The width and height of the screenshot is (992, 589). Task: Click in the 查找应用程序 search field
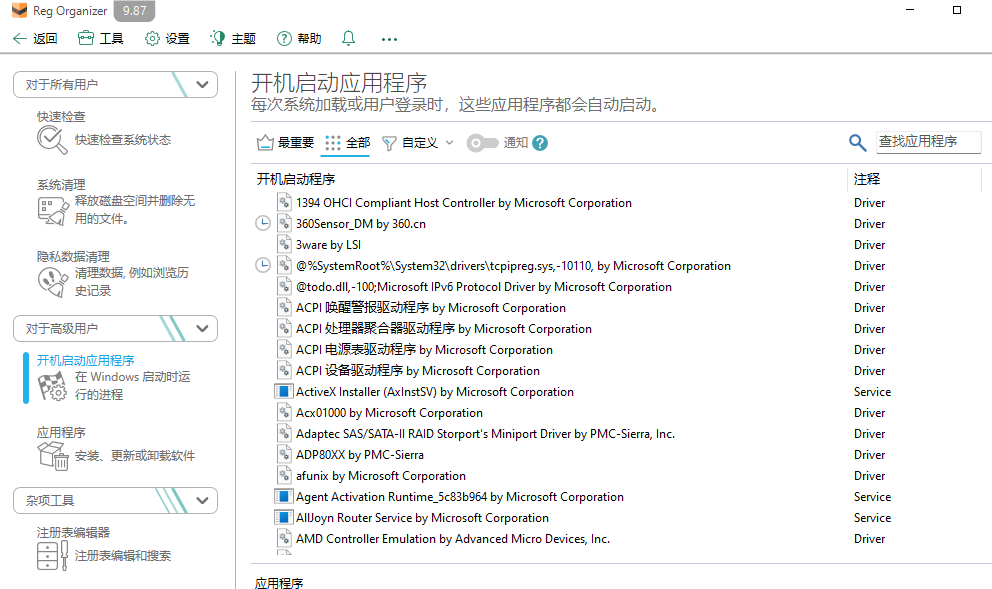tap(928, 142)
